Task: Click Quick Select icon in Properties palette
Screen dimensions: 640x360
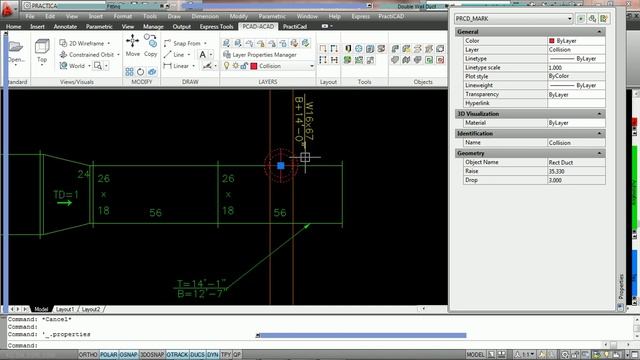Action: point(604,18)
